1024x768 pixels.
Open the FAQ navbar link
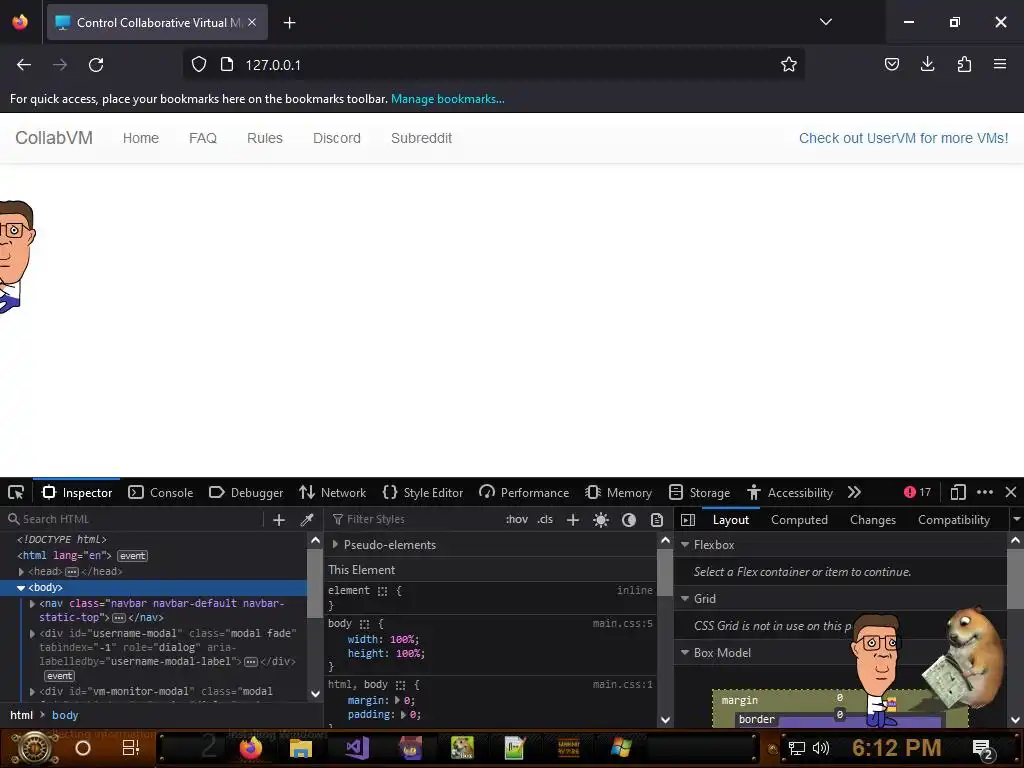[x=202, y=138]
